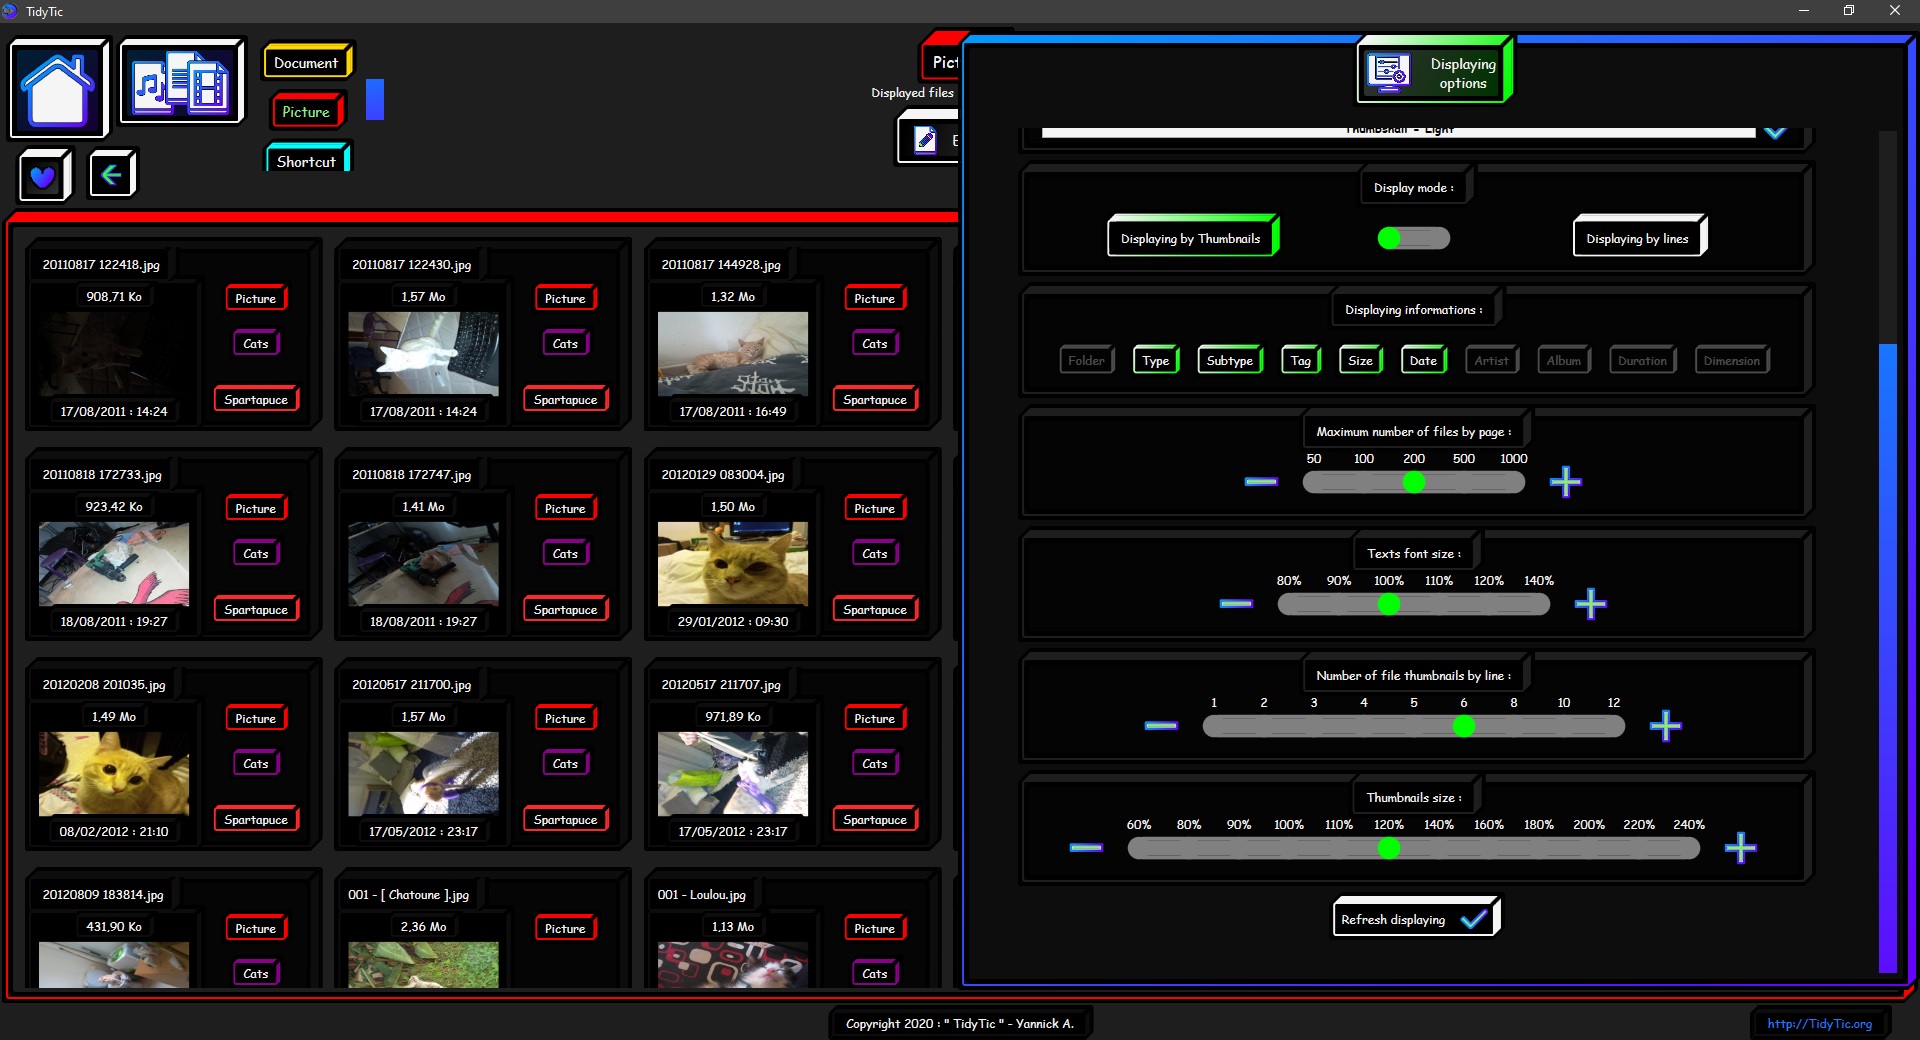Enable the Album information toggle
1920x1040 pixels.
pyautogui.click(x=1564, y=361)
